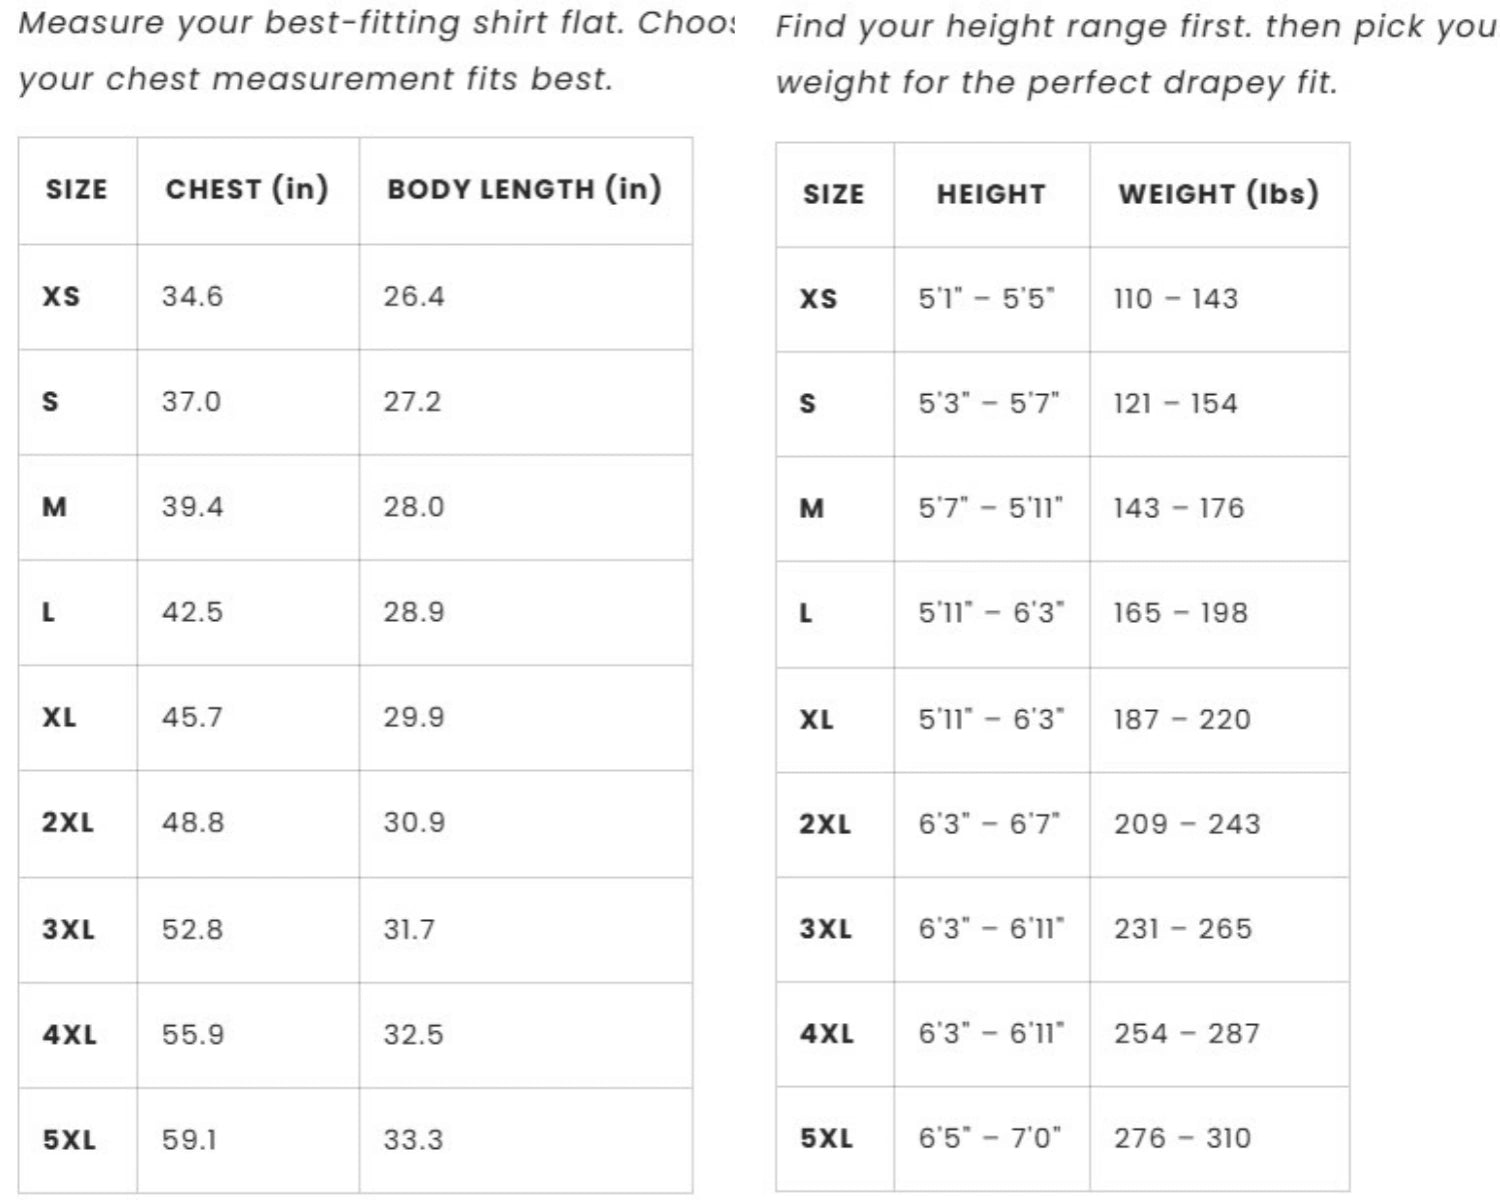The image size is (1500, 1200).
Task: Select 2XL label in the chest table
Action: click(x=67, y=823)
